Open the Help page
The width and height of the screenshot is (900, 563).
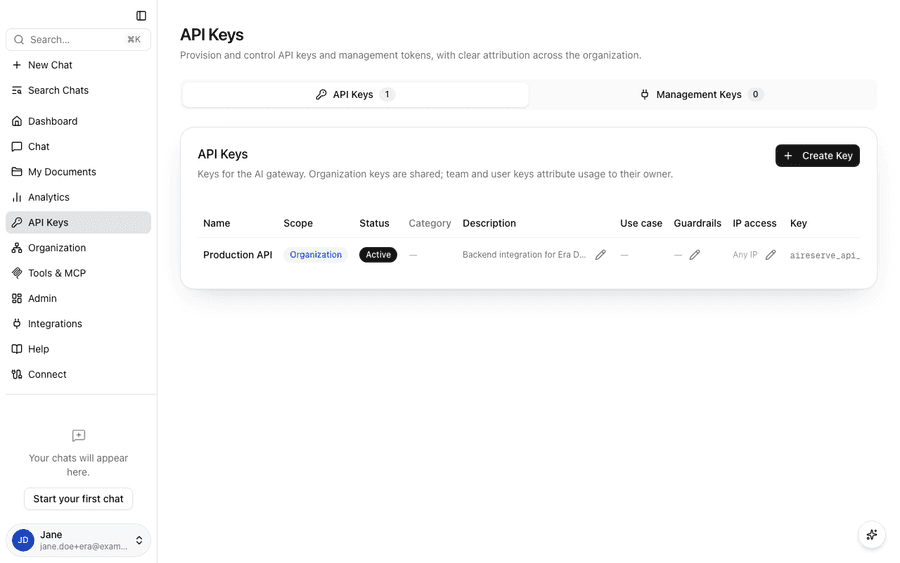coord(78,348)
